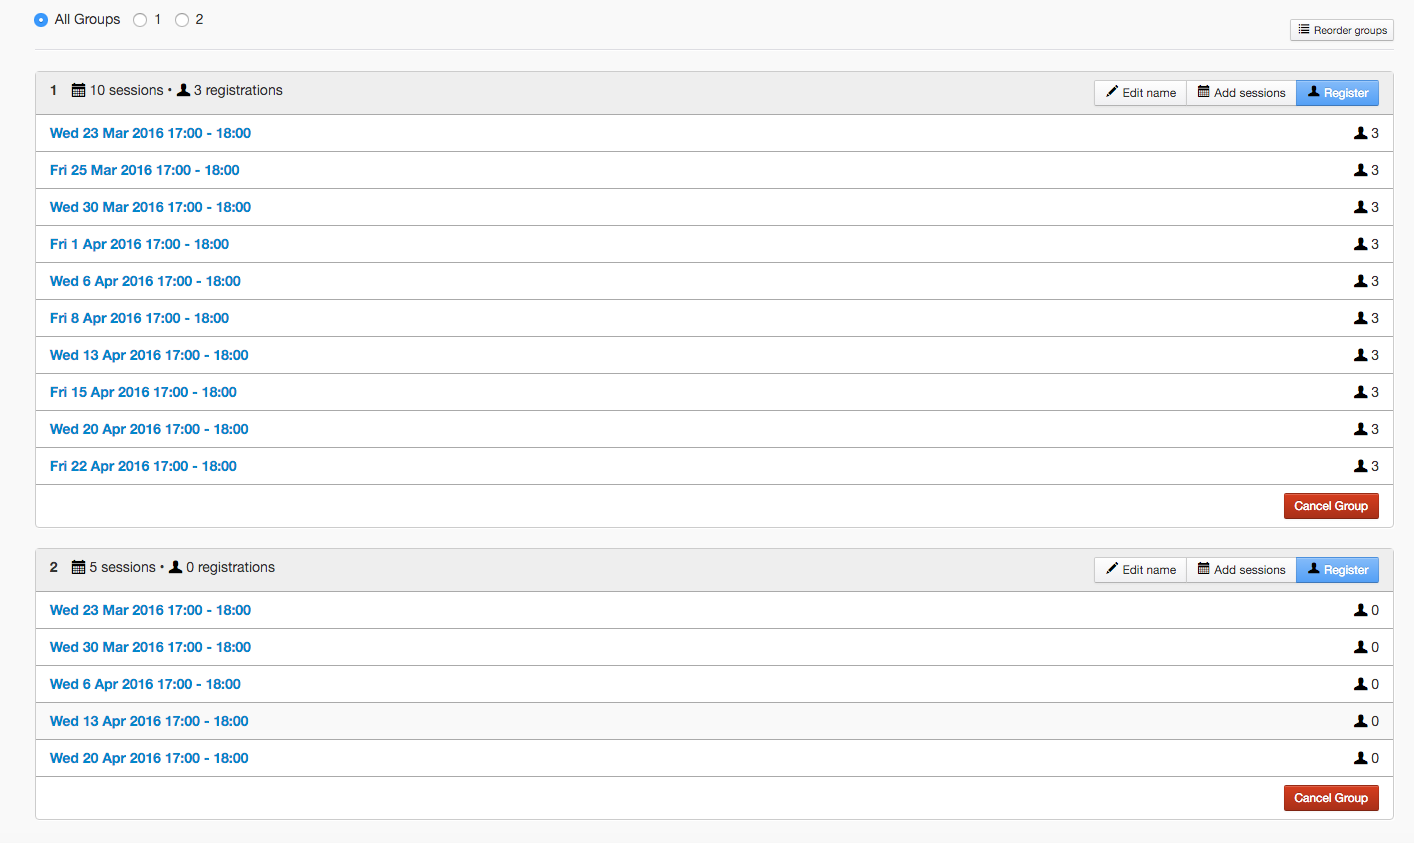Image resolution: width=1414 pixels, height=843 pixels.
Task: Open group 2 Wed 6 Apr 2016 session
Action: pos(145,684)
